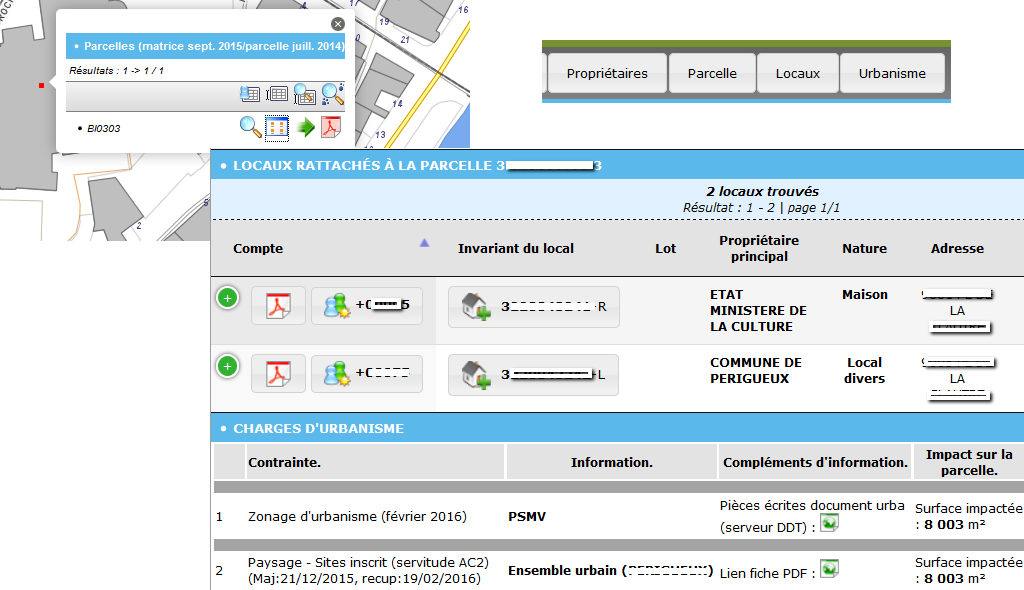Click the plain table icon in popup toolbar

[x=277, y=95]
